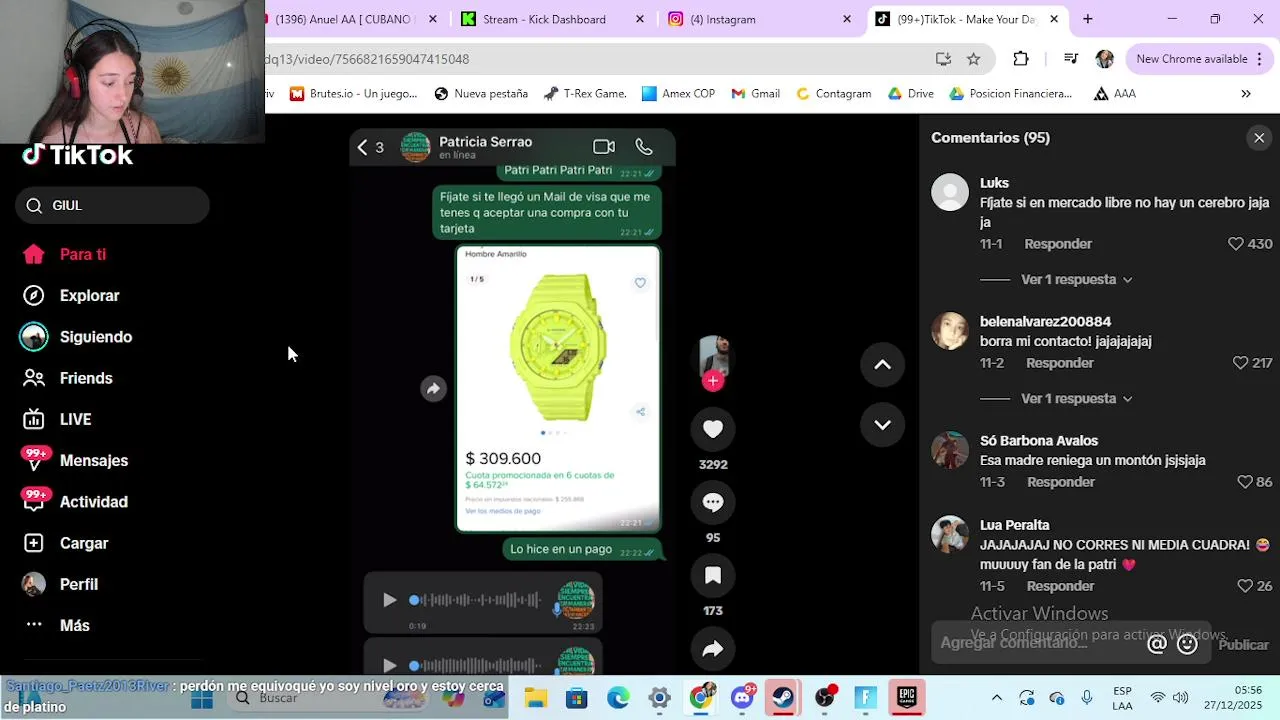Viewport: 1280px width, 720px height.
Task: Reply to Só Barbona Avalos's comment
Action: pos(1061,482)
